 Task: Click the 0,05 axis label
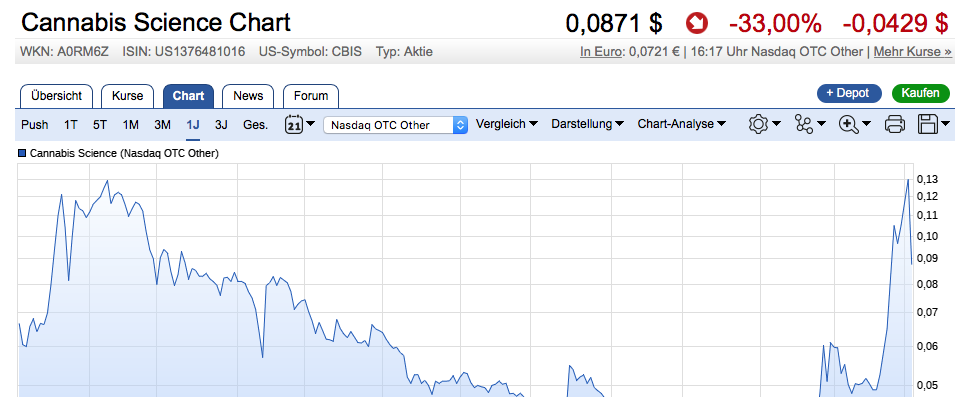point(927,385)
